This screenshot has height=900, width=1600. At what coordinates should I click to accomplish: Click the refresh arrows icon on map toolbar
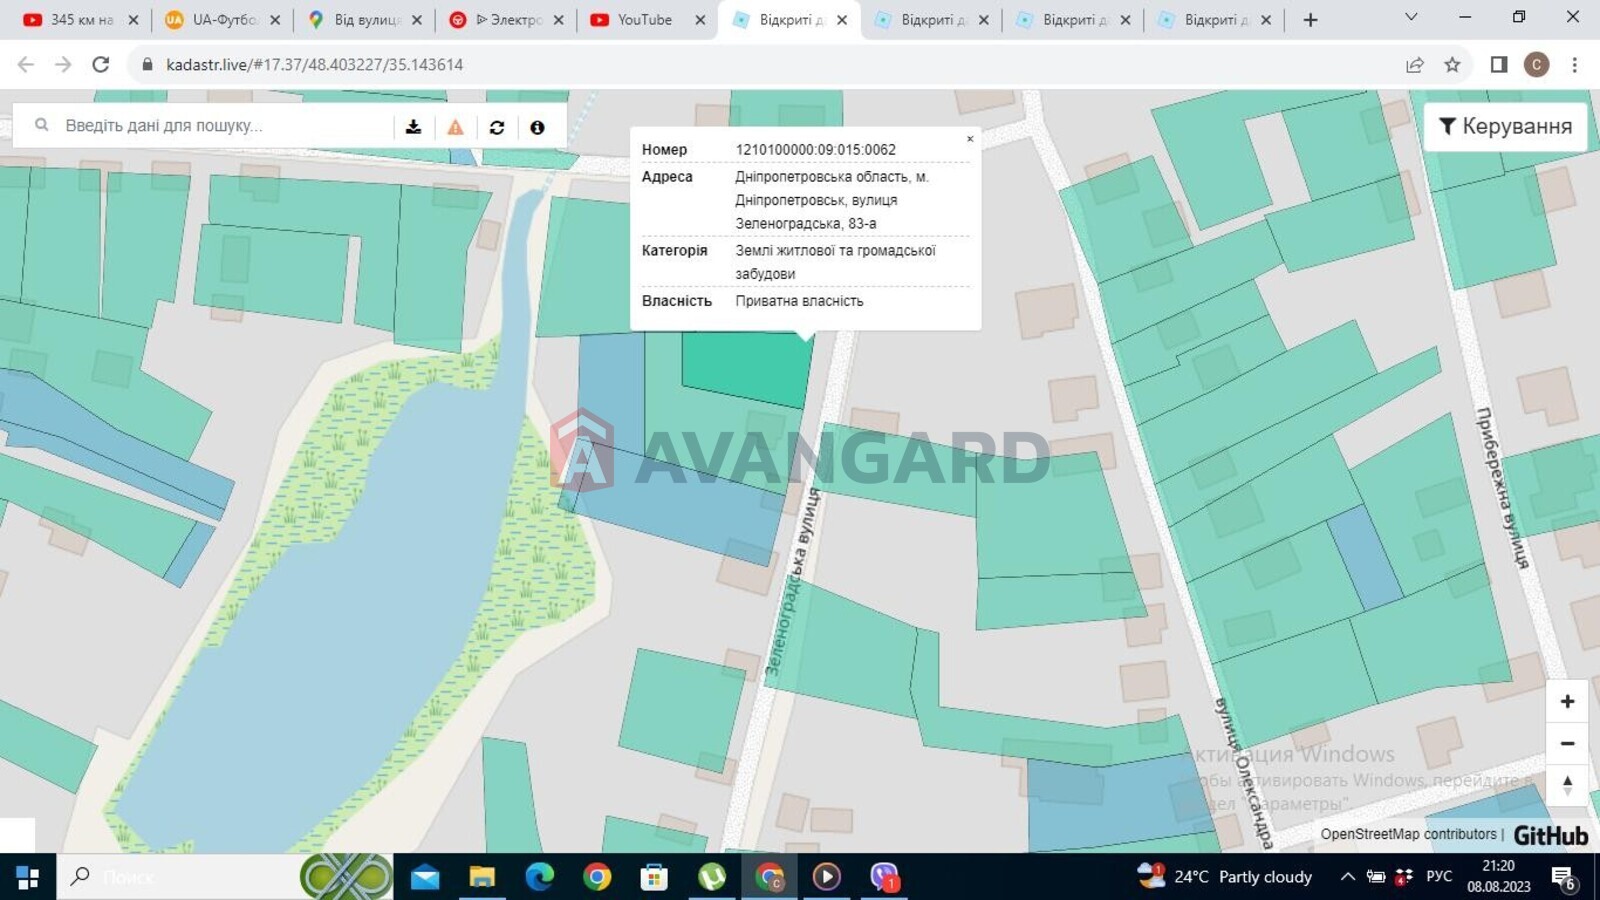point(497,127)
